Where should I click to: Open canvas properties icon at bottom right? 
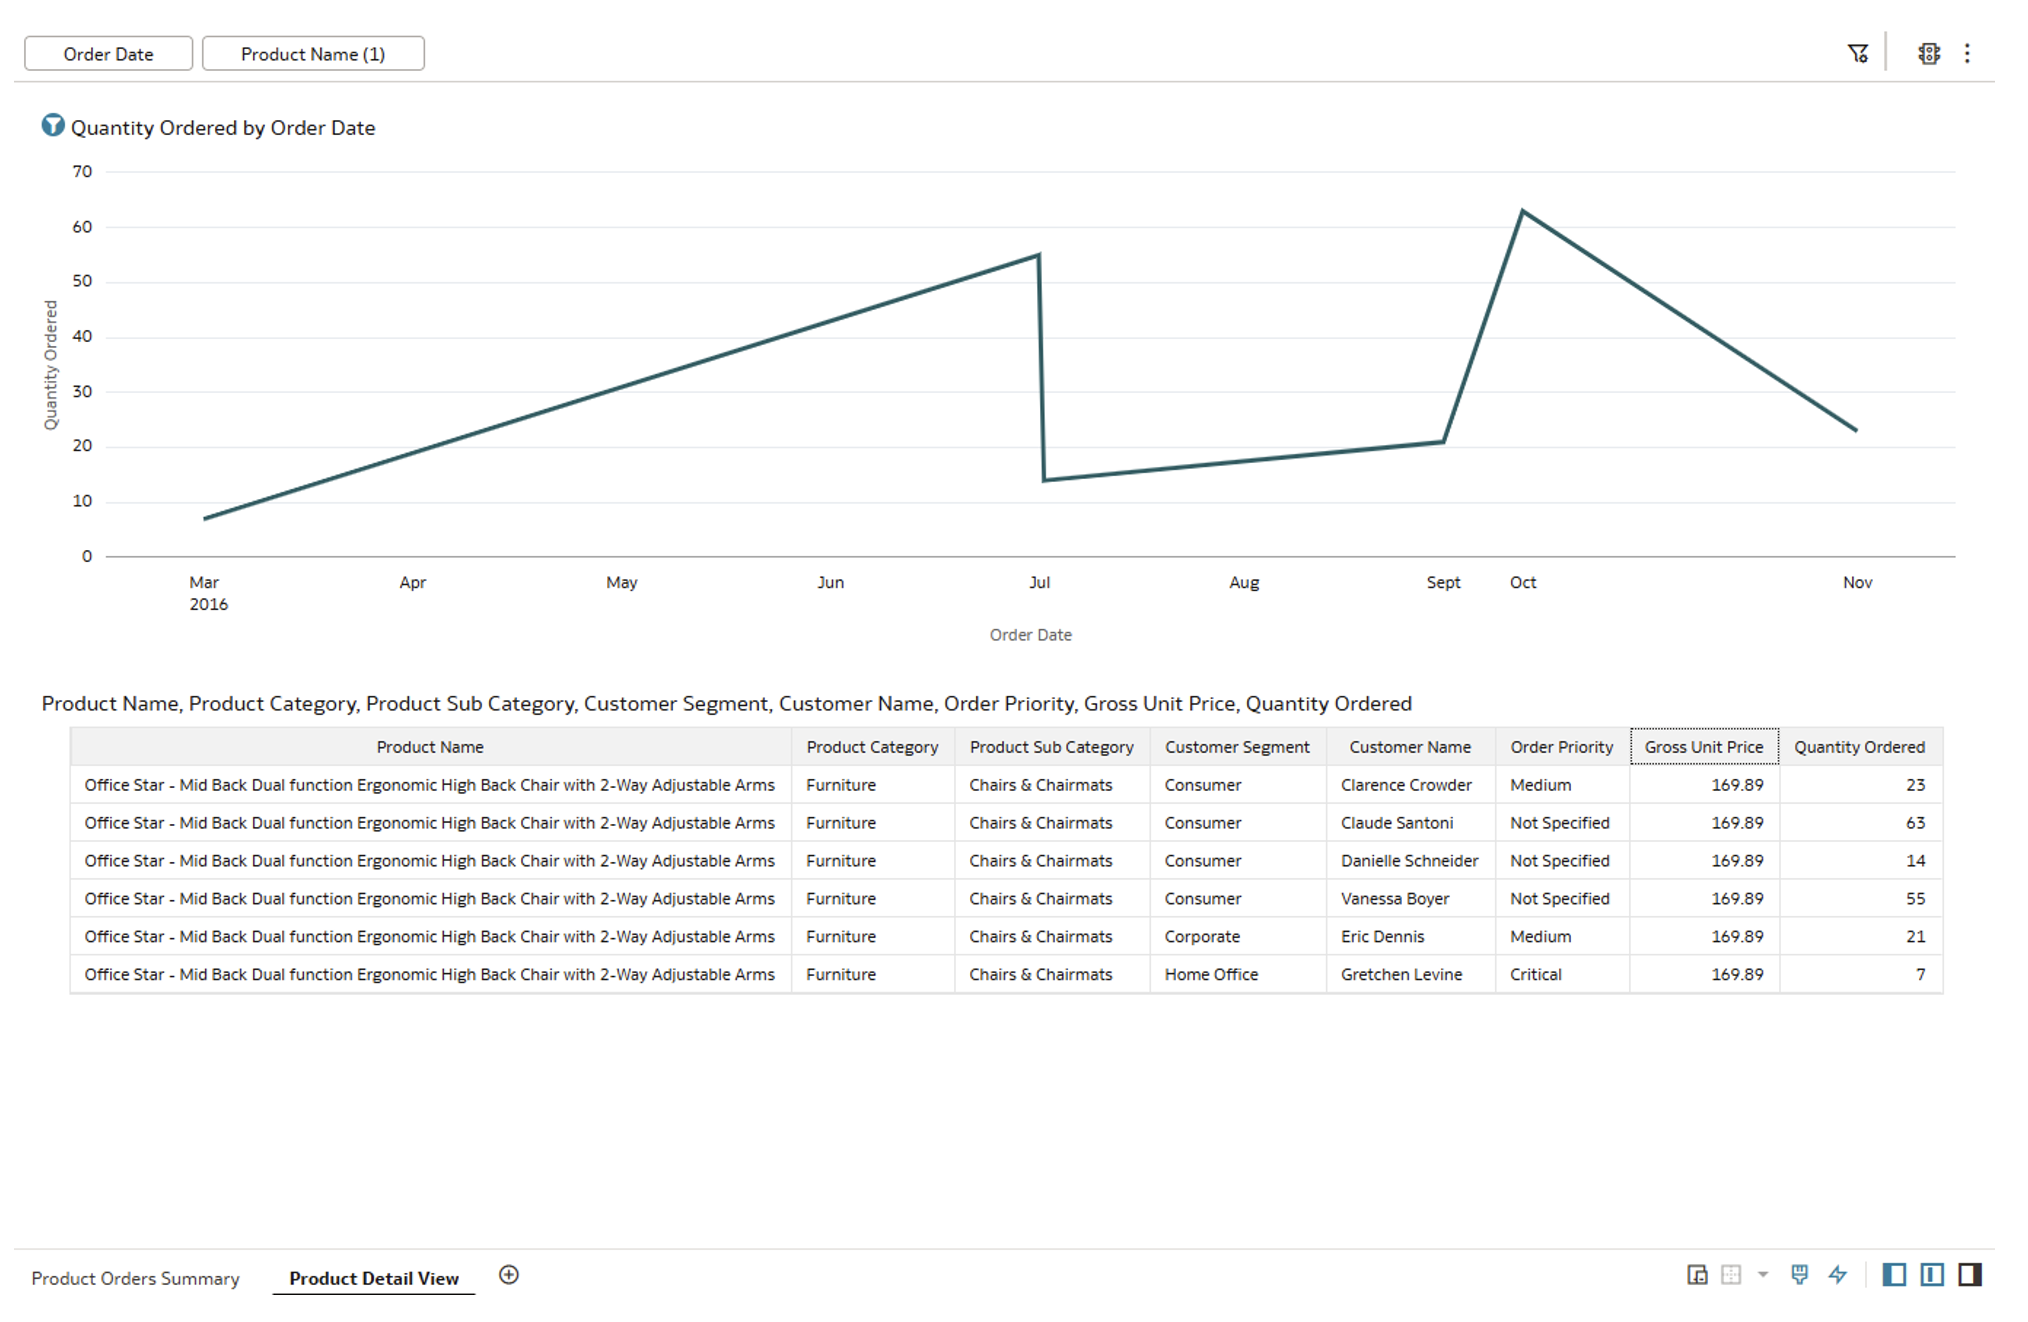pyautogui.click(x=1697, y=1275)
